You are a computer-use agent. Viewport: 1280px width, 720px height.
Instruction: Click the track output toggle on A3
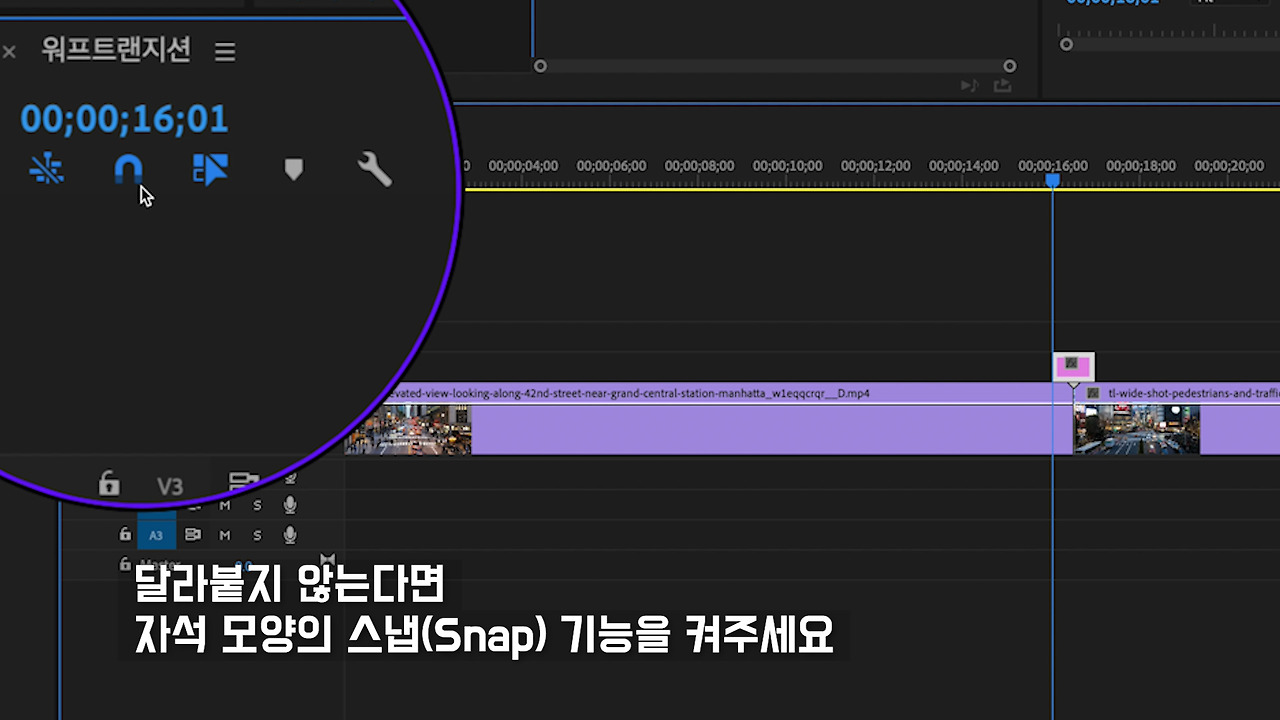point(192,535)
